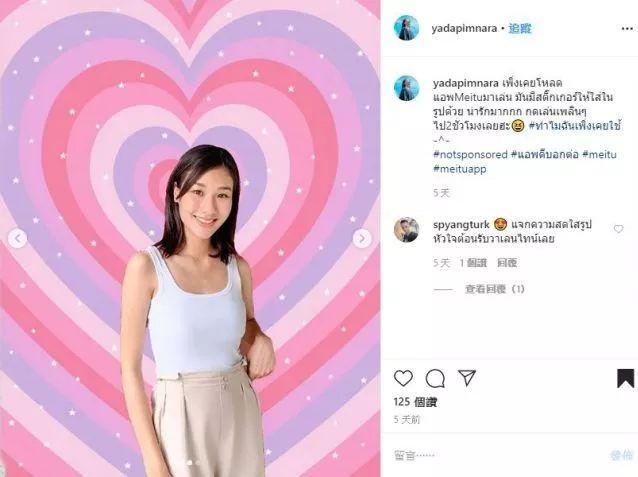
Task: Expand replies with 查看回覆 (1)
Action: click(x=494, y=289)
